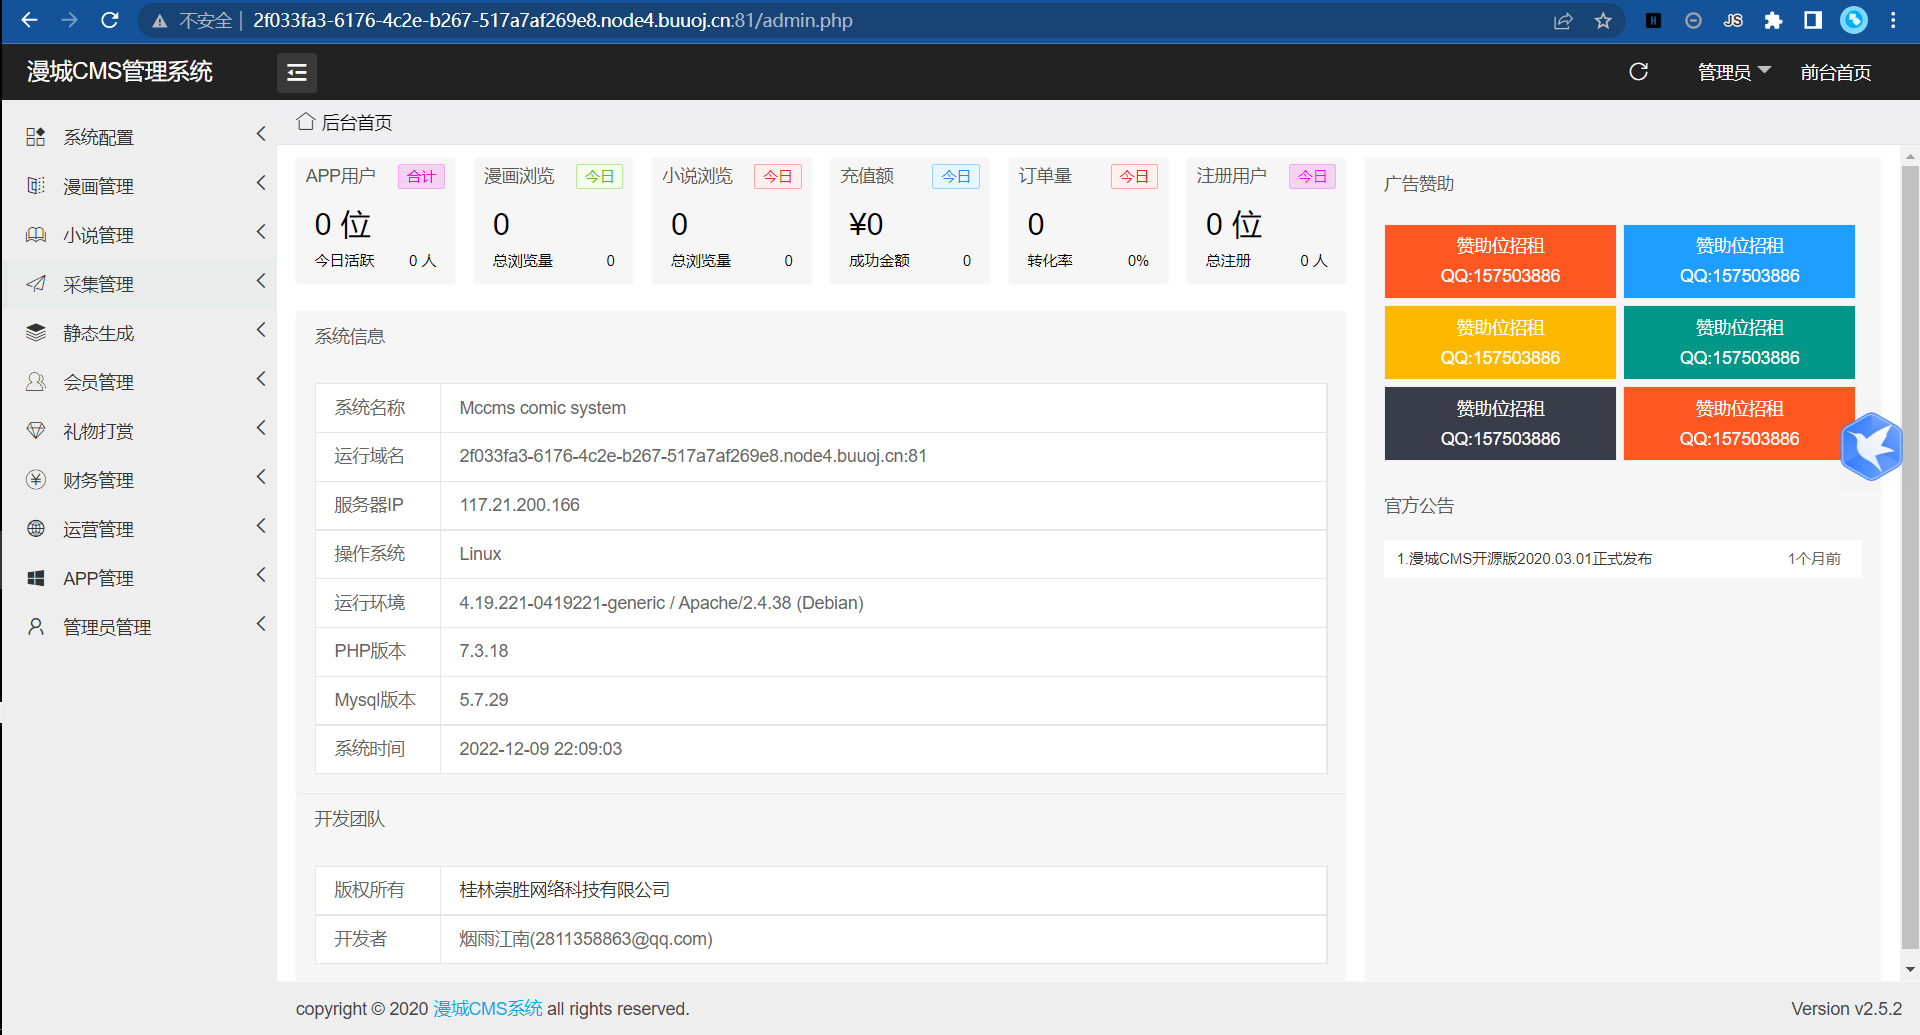Image resolution: width=1920 pixels, height=1035 pixels.
Task: Click the 会员管理 user icon
Action: coord(36,382)
